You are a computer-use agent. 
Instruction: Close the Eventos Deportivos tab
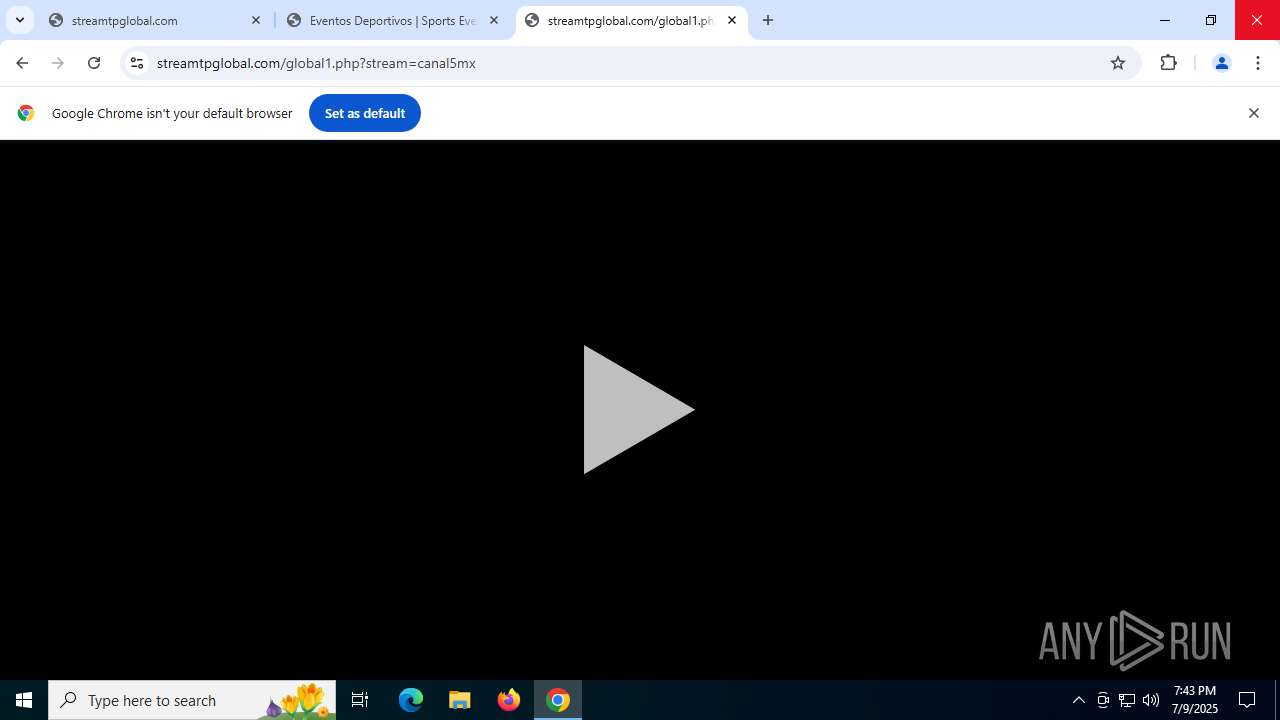(x=494, y=20)
